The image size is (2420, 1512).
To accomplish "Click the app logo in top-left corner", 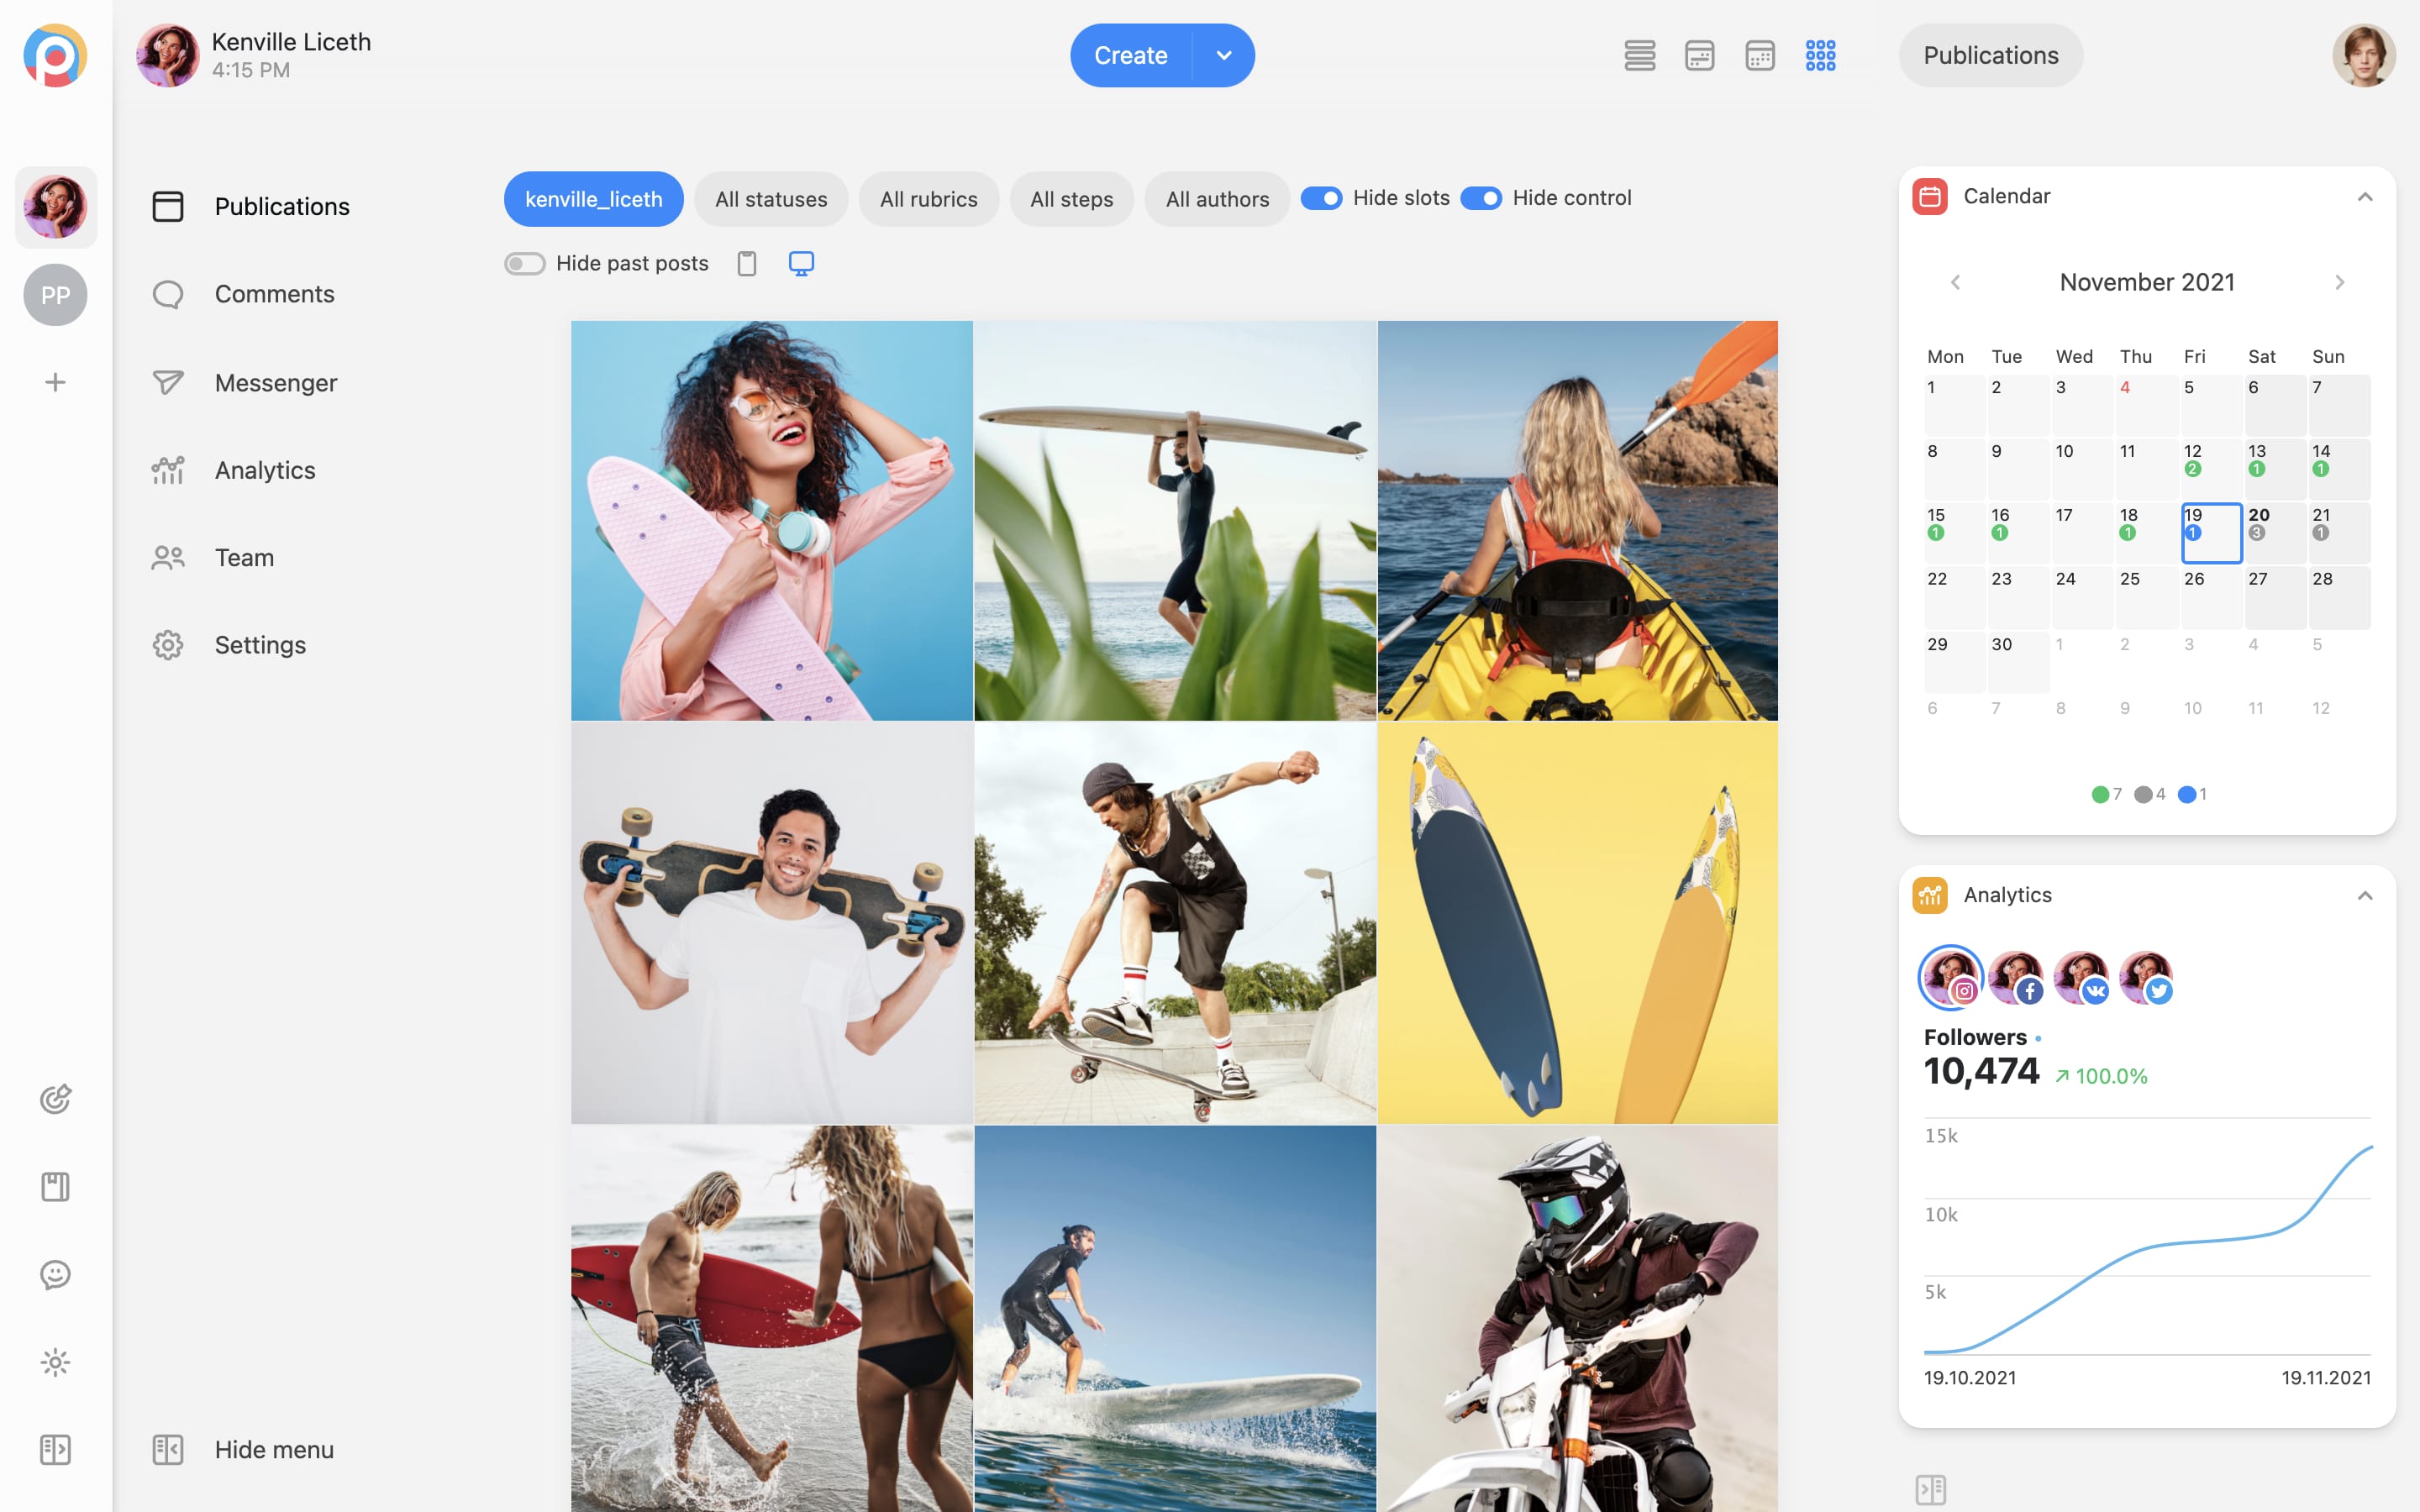I will [55, 56].
